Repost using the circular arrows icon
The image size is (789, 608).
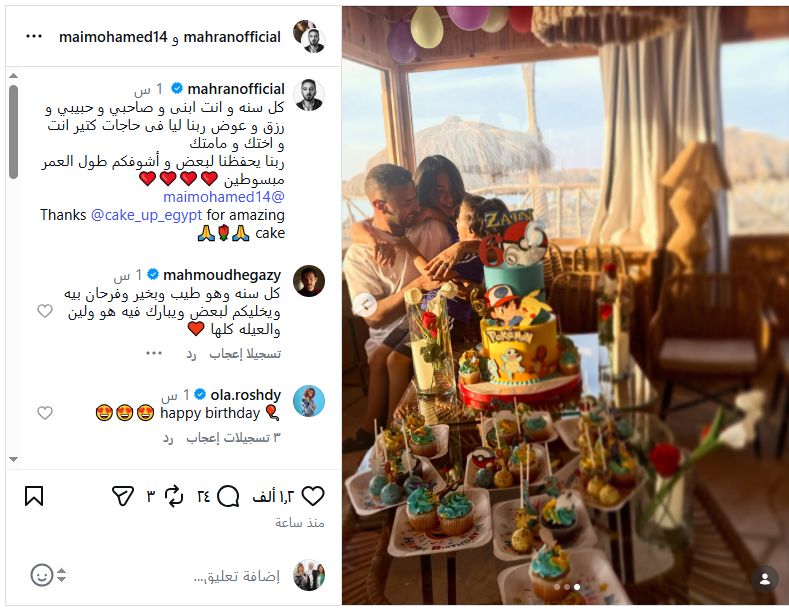coord(174,496)
